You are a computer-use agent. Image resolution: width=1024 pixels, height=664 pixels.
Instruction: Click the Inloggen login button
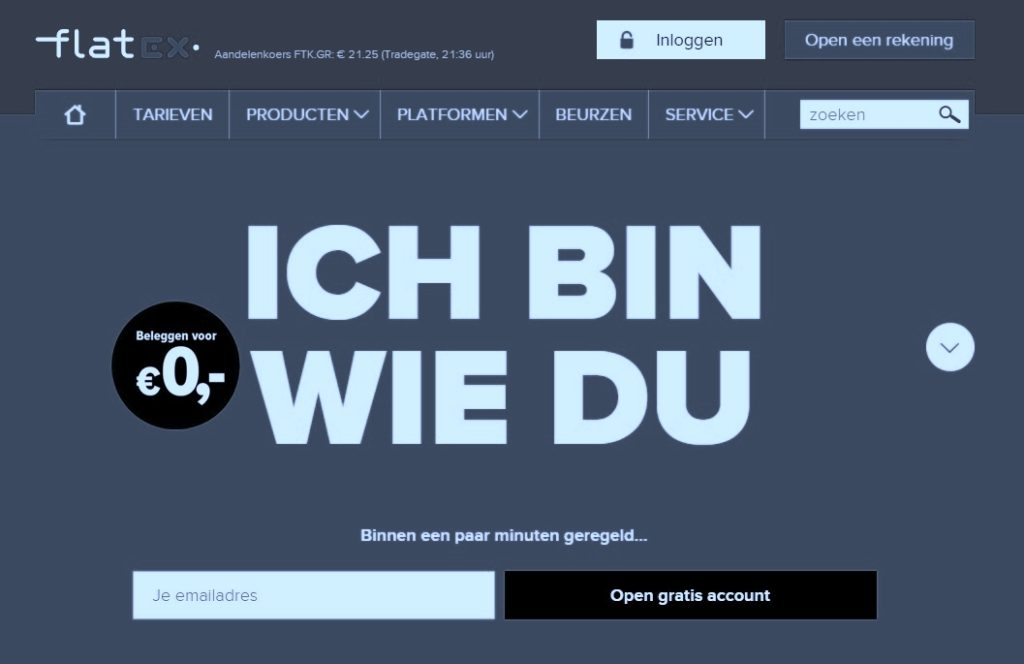tap(687, 39)
